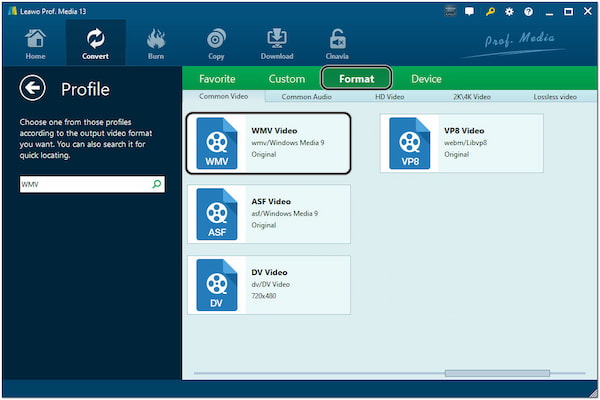Open settings gear in title bar
The image size is (600, 400).
(510, 12)
